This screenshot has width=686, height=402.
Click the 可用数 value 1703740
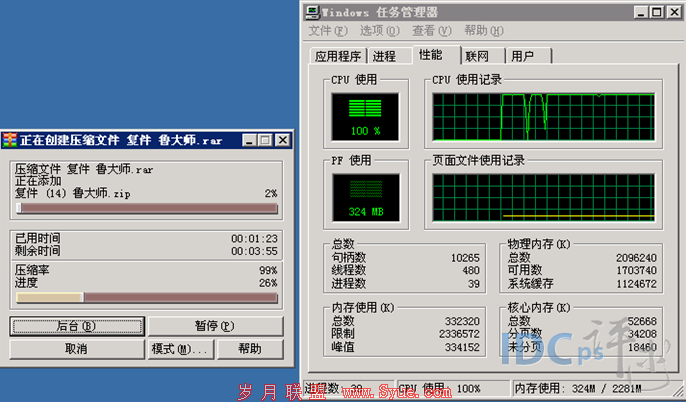[x=637, y=271]
